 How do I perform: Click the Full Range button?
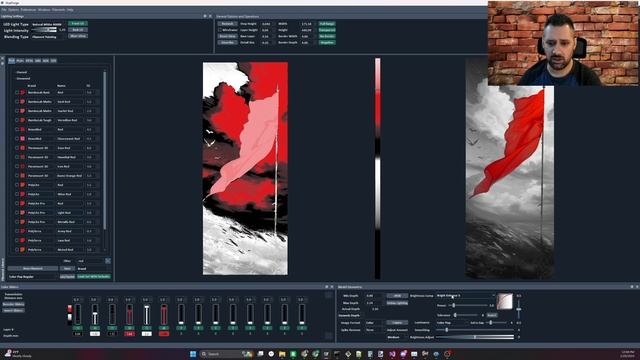pyautogui.click(x=327, y=24)
